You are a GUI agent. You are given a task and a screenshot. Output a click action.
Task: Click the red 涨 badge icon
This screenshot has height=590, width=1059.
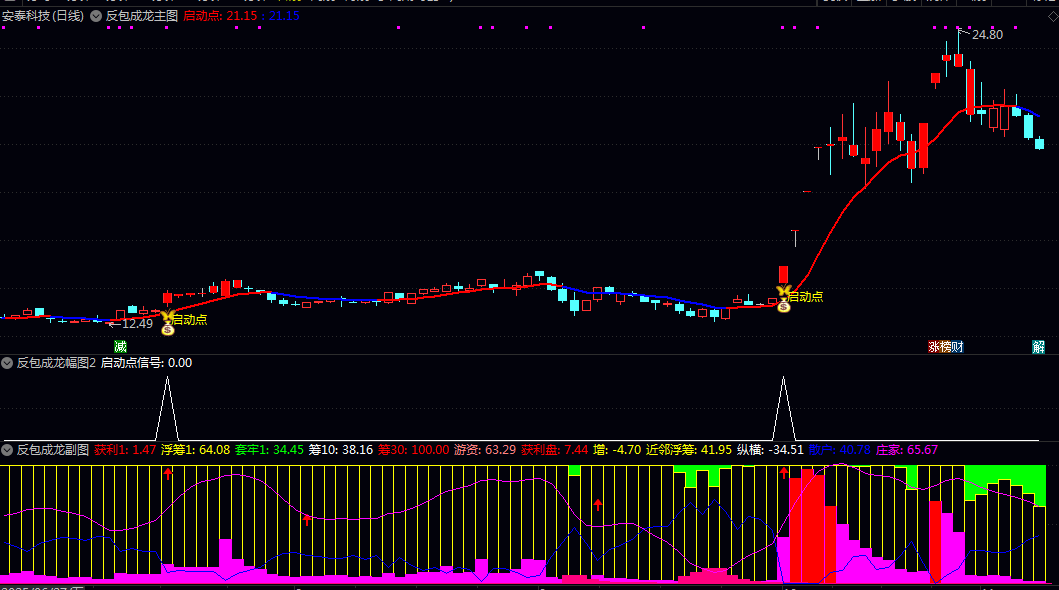tap(933, 347)
